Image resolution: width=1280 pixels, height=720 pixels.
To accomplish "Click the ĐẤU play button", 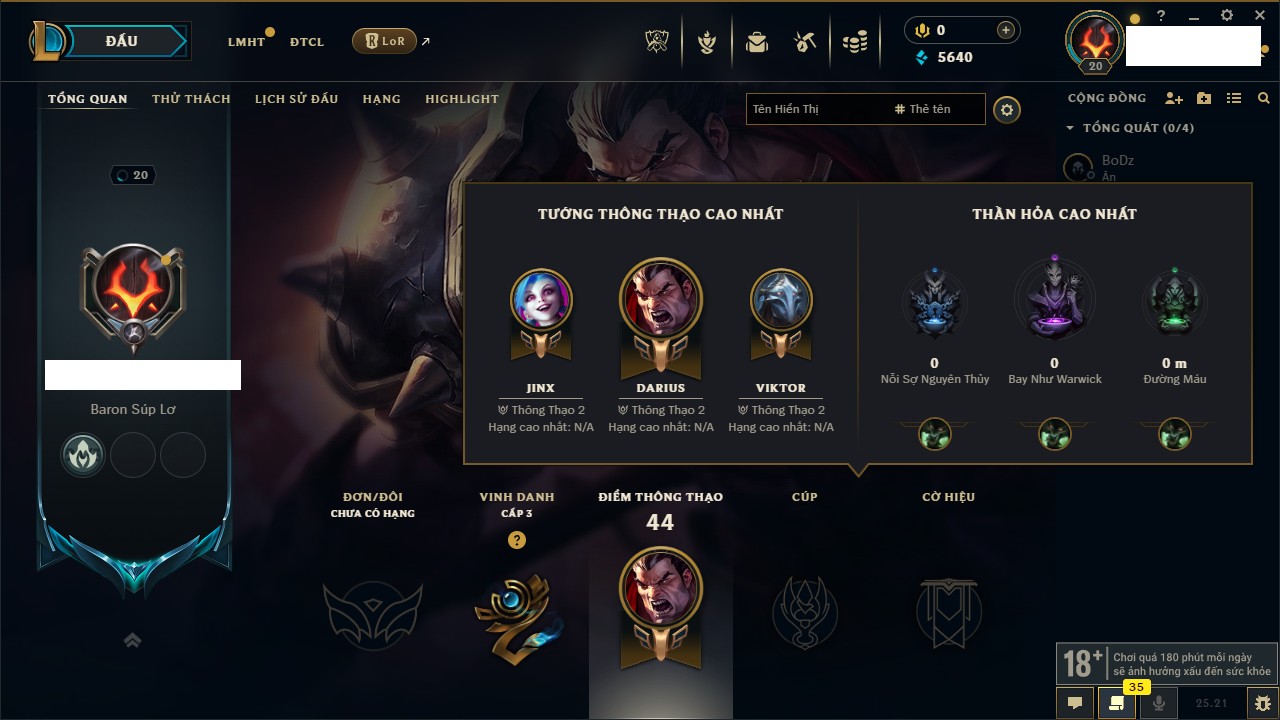I will point(122,41).
